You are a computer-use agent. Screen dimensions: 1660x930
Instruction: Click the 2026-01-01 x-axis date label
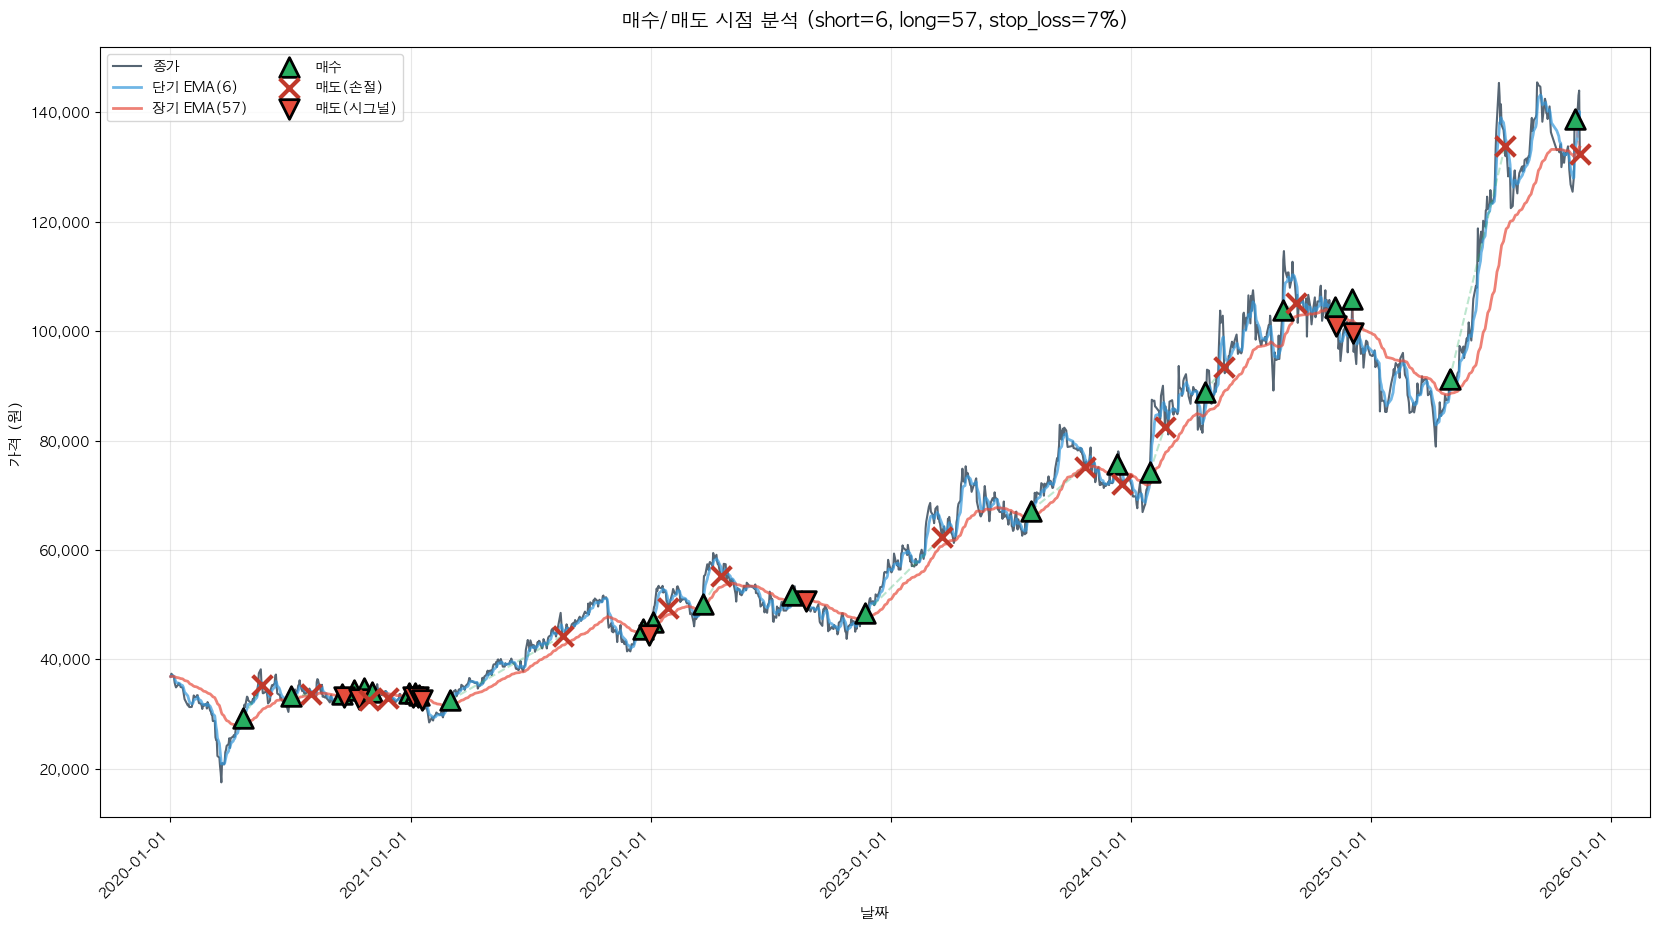[1573, 866]
